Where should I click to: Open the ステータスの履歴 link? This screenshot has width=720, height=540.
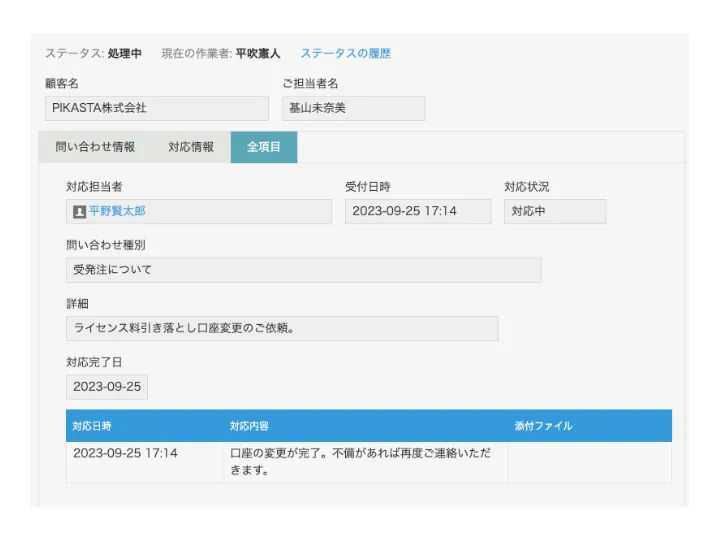(345, 53)
